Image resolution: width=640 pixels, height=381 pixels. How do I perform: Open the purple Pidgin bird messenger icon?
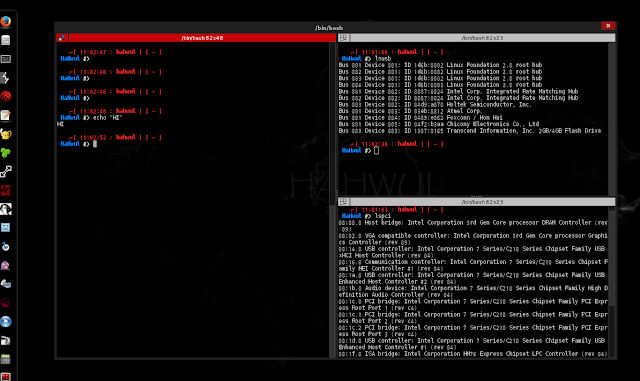coord(5,265)
